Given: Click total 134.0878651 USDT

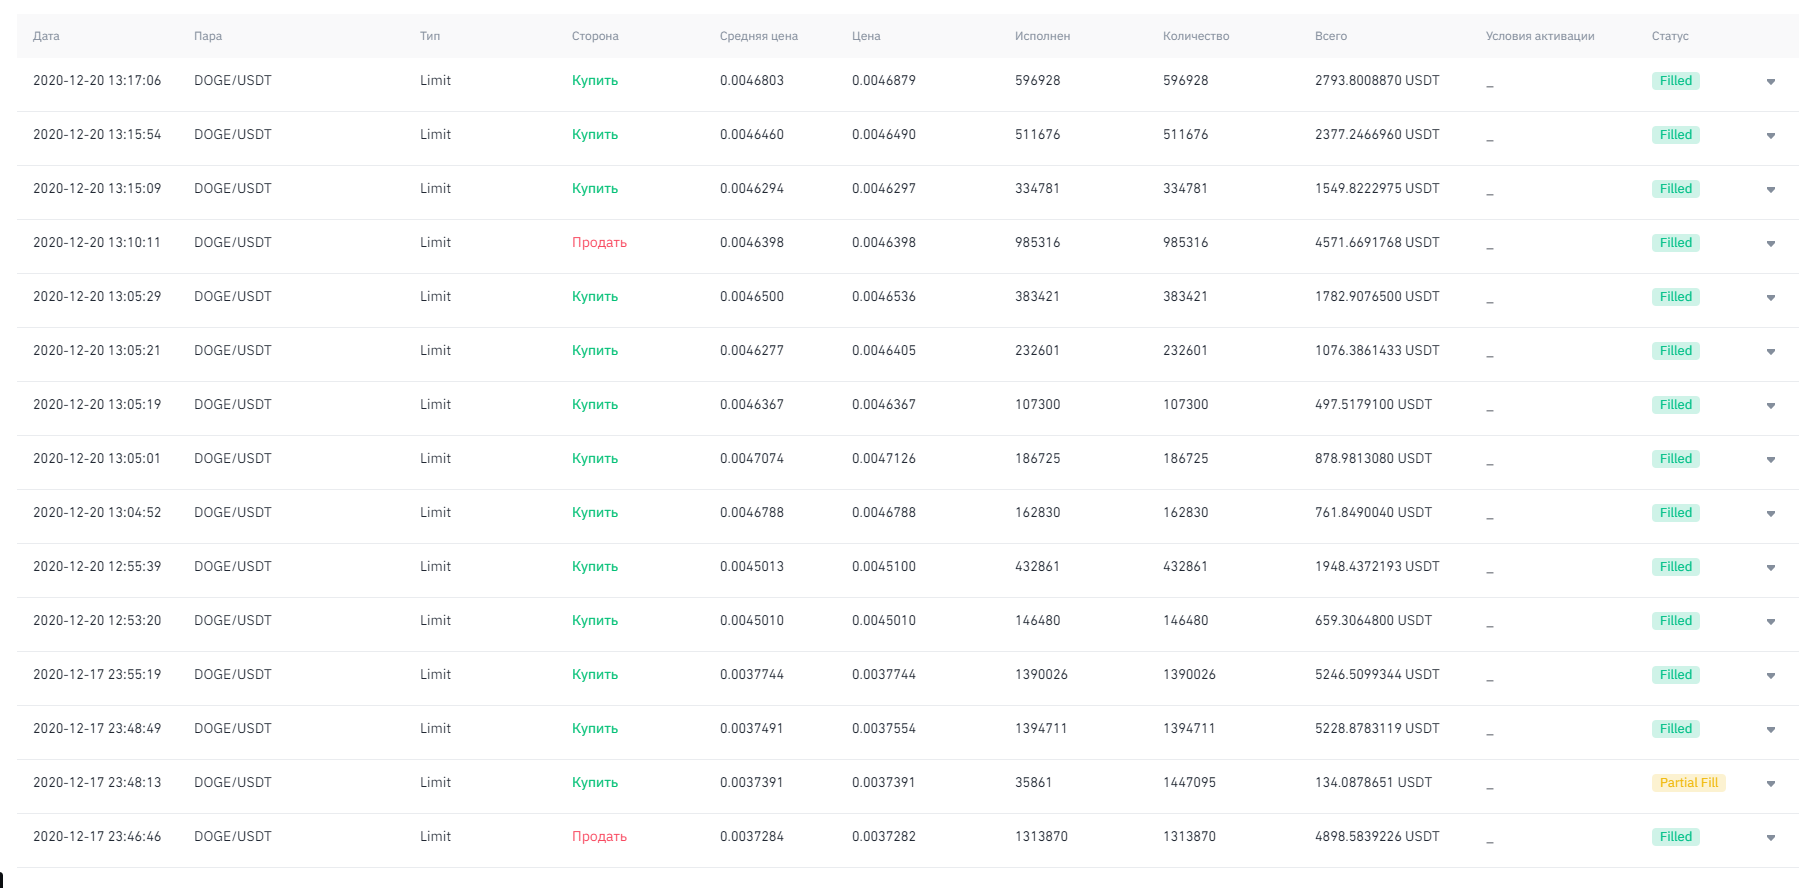Looking at the screenshot, I should (1373, 783).
